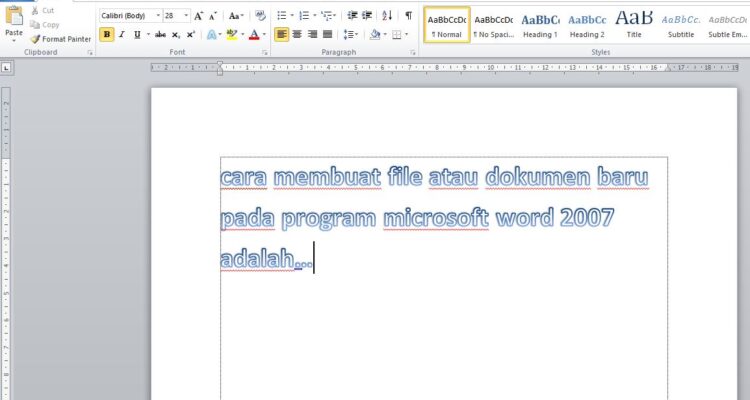
Task: Open the Calibri (Body) font name dropdown
Action: [158, 16]
